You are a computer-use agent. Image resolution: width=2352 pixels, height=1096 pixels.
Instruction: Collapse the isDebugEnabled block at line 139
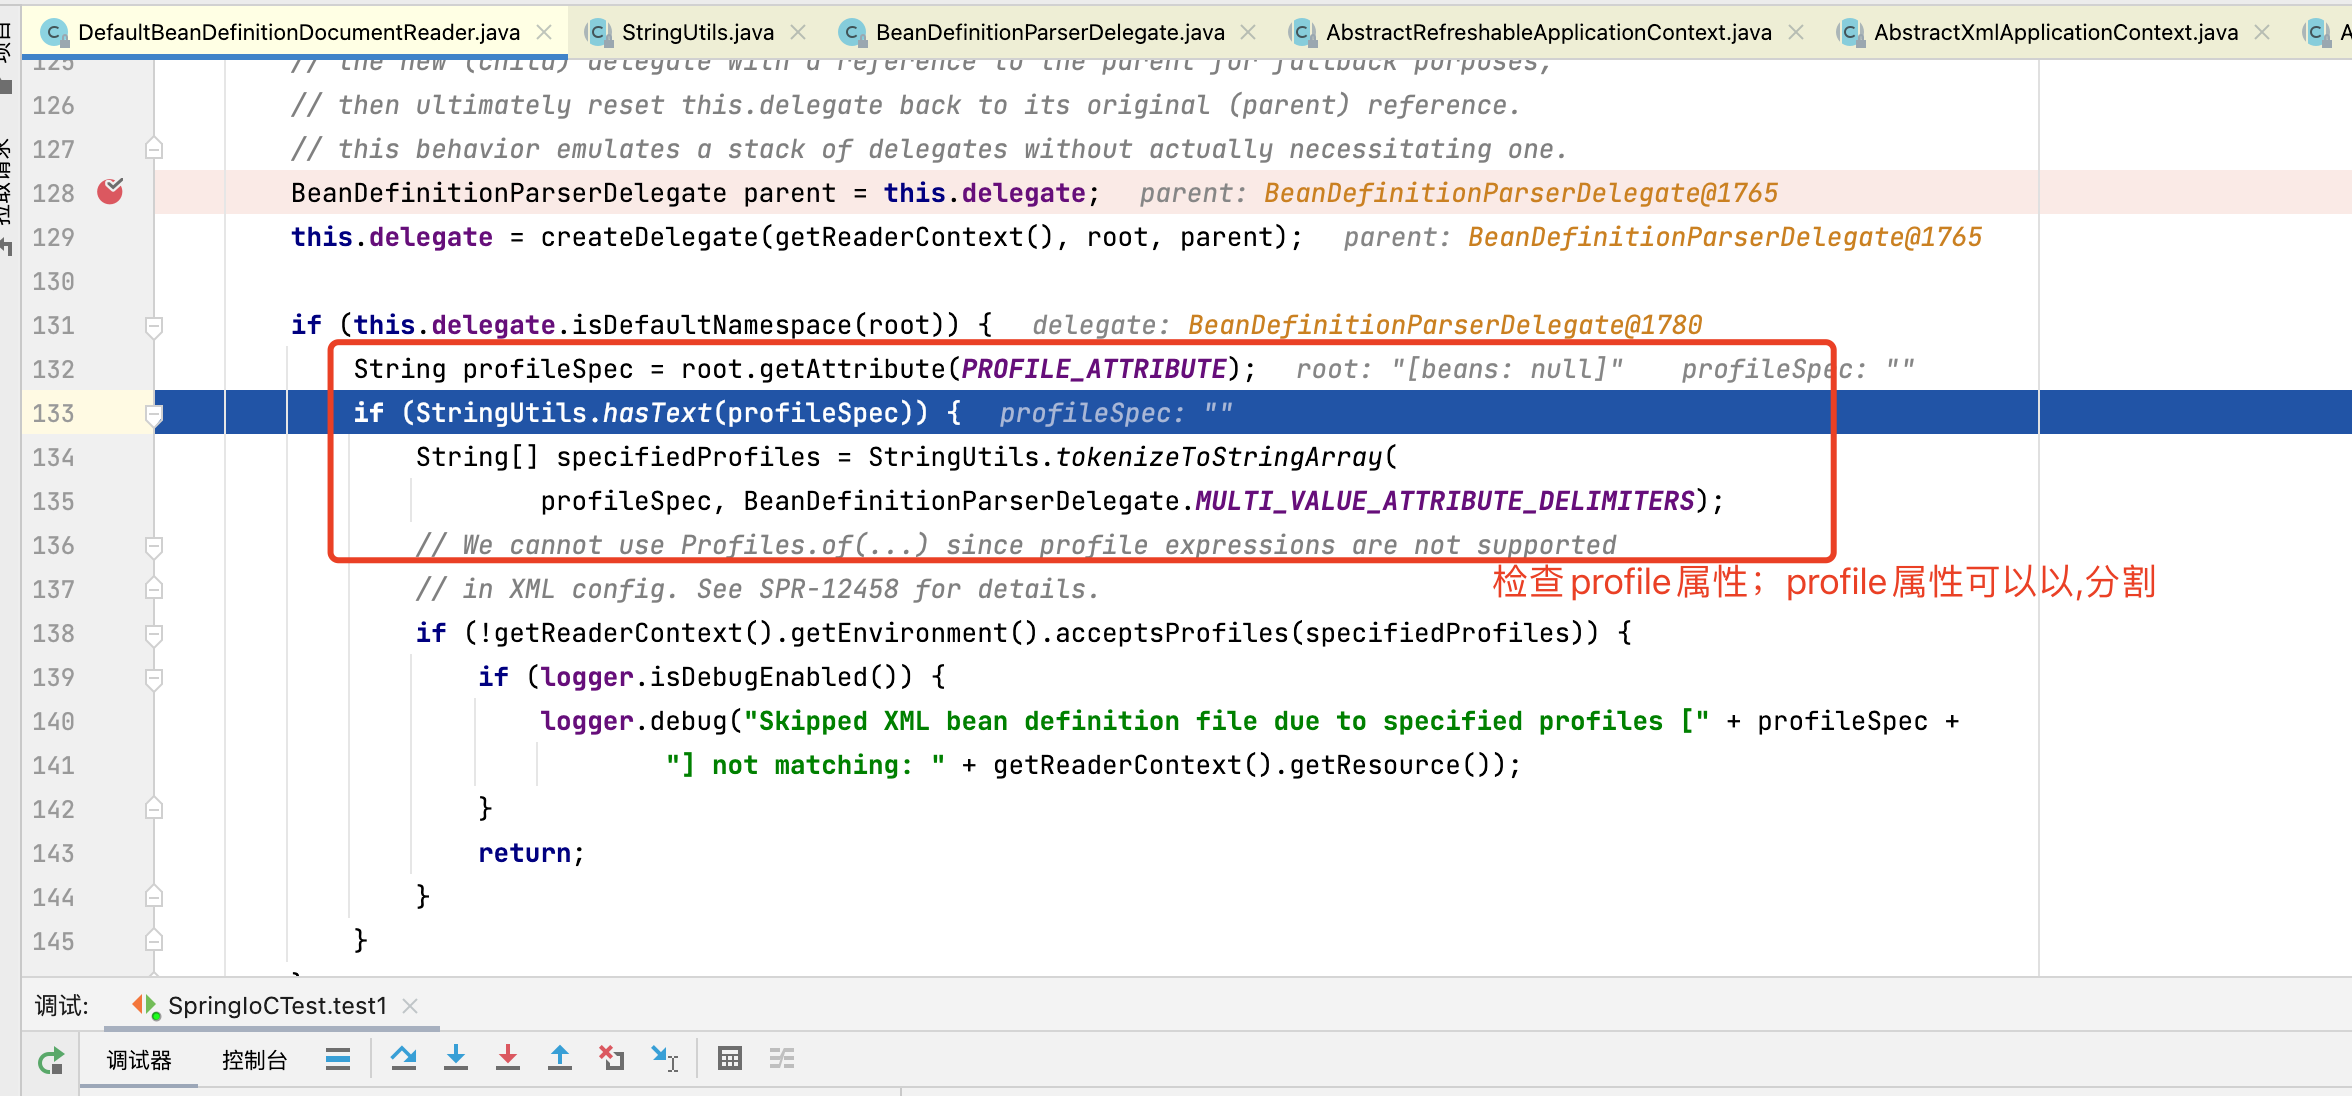154,678
